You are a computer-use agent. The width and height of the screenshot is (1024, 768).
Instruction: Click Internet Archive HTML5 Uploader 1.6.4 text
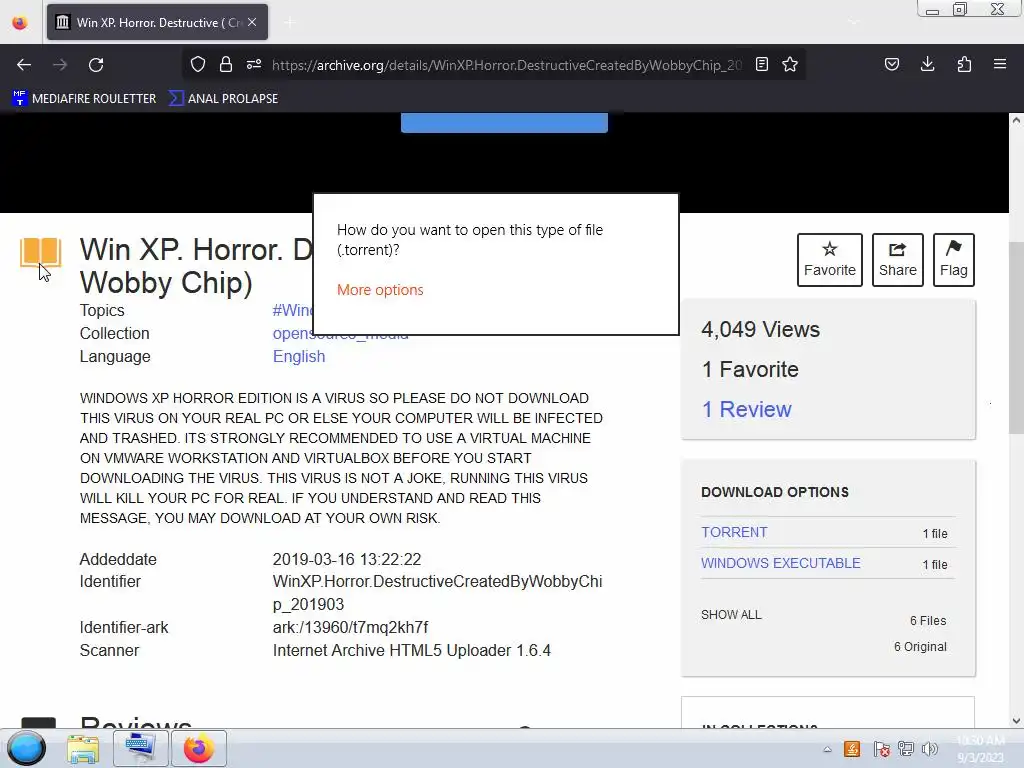[411, 650]
